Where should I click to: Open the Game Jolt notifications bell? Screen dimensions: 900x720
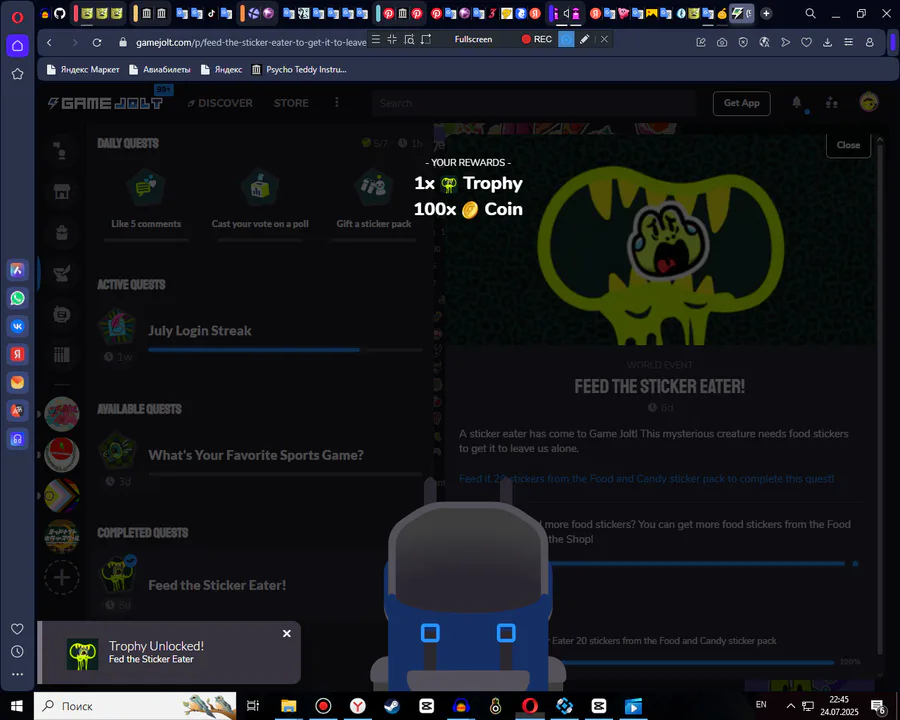pos(797,103)
